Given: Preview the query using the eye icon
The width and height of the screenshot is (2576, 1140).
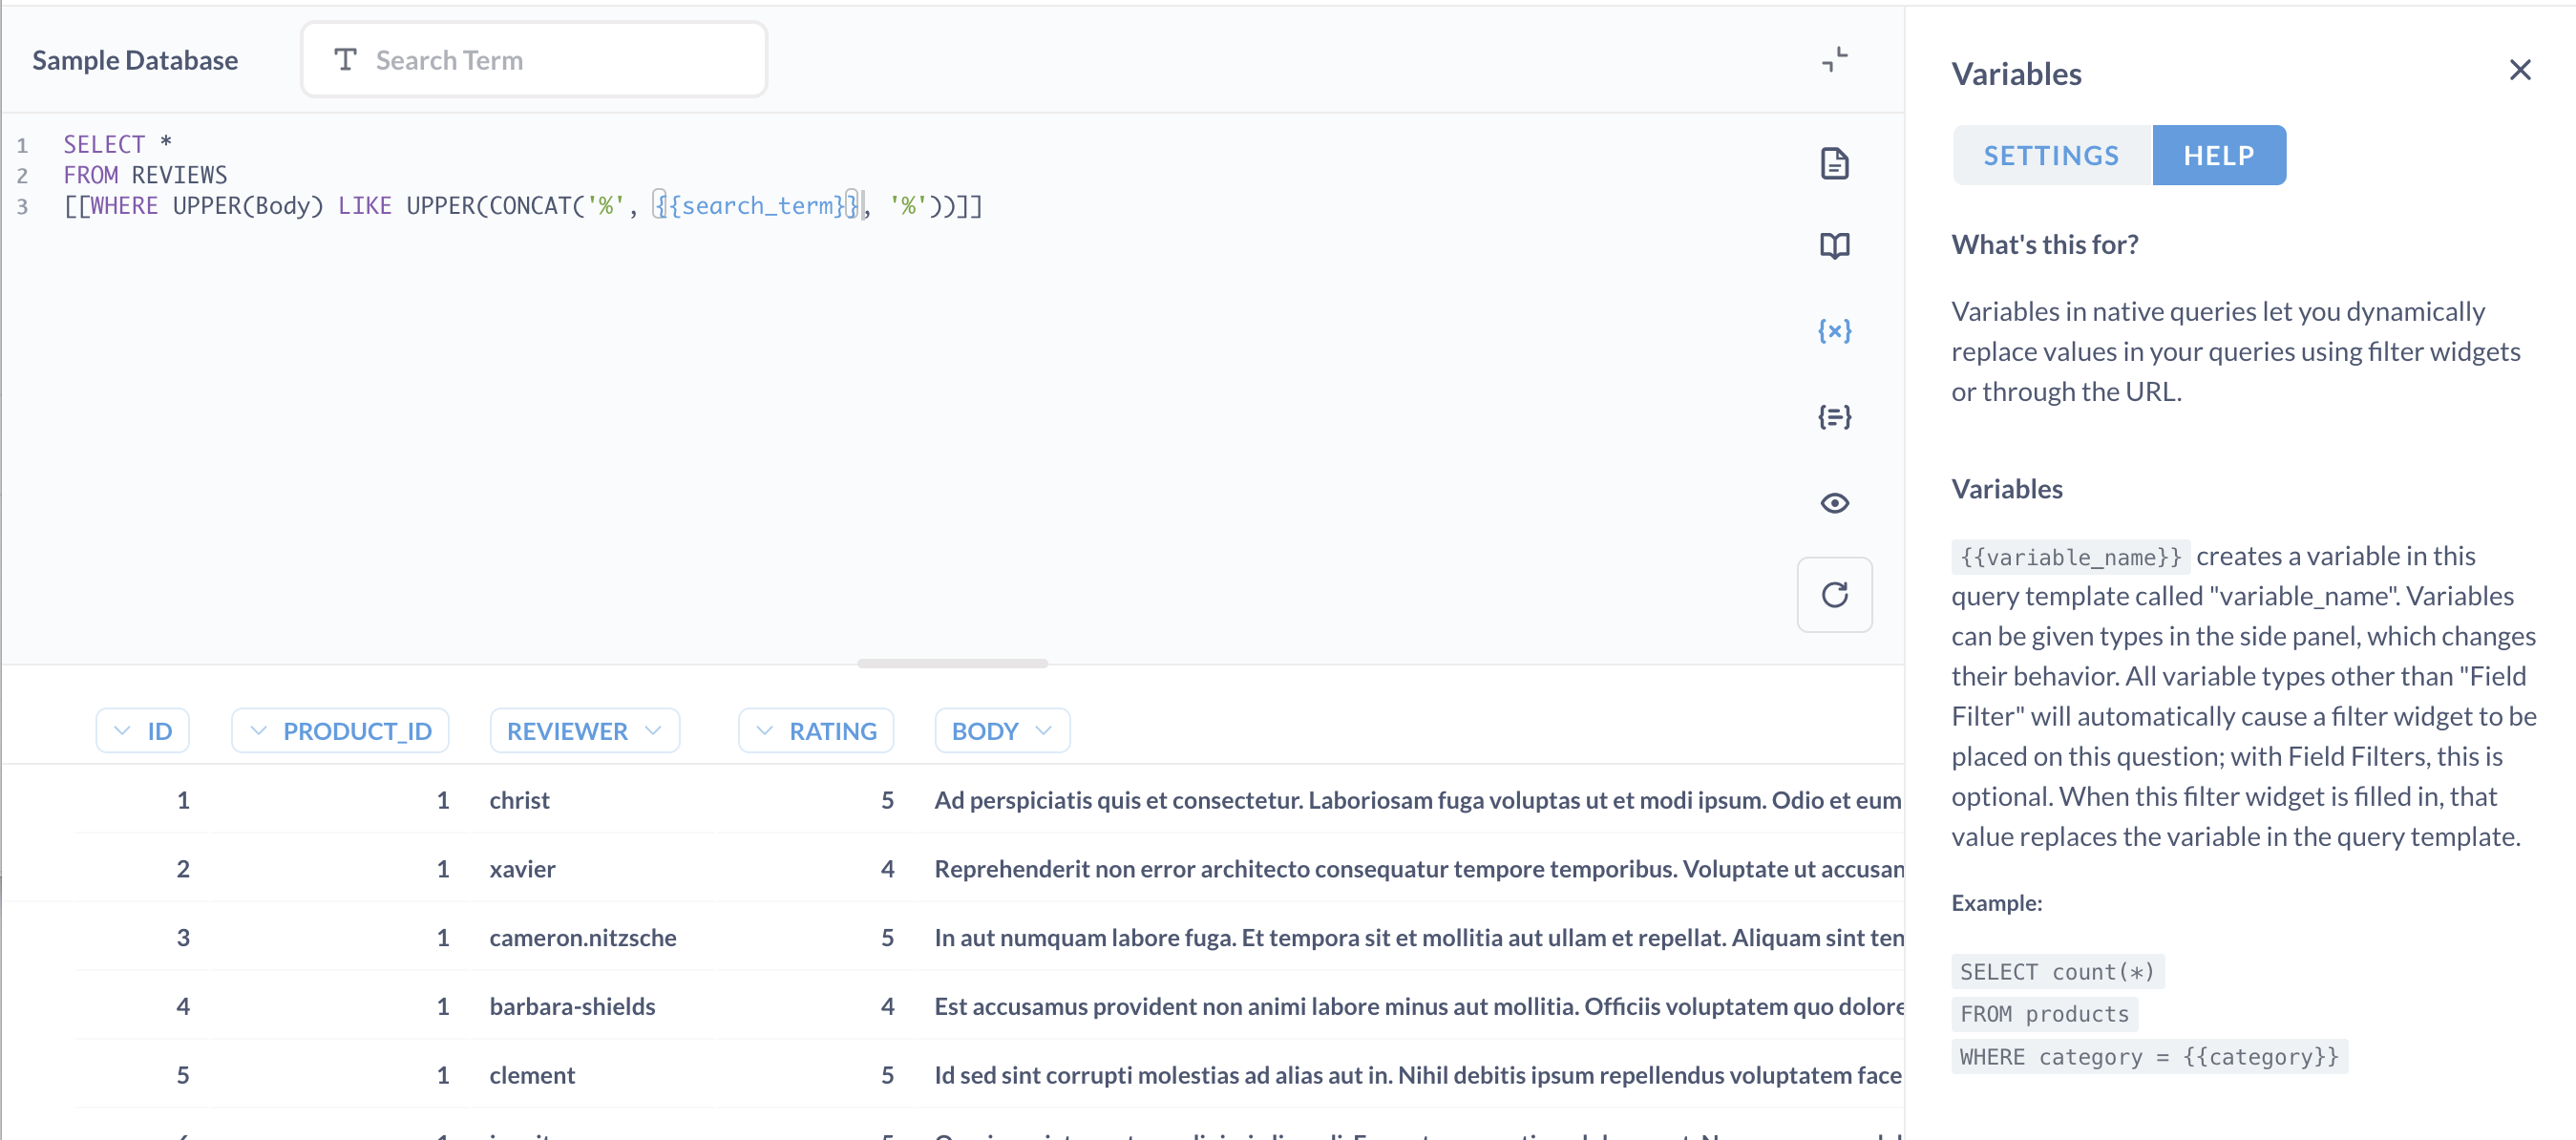Looking at the screenshot, I should coord(1835,503).
